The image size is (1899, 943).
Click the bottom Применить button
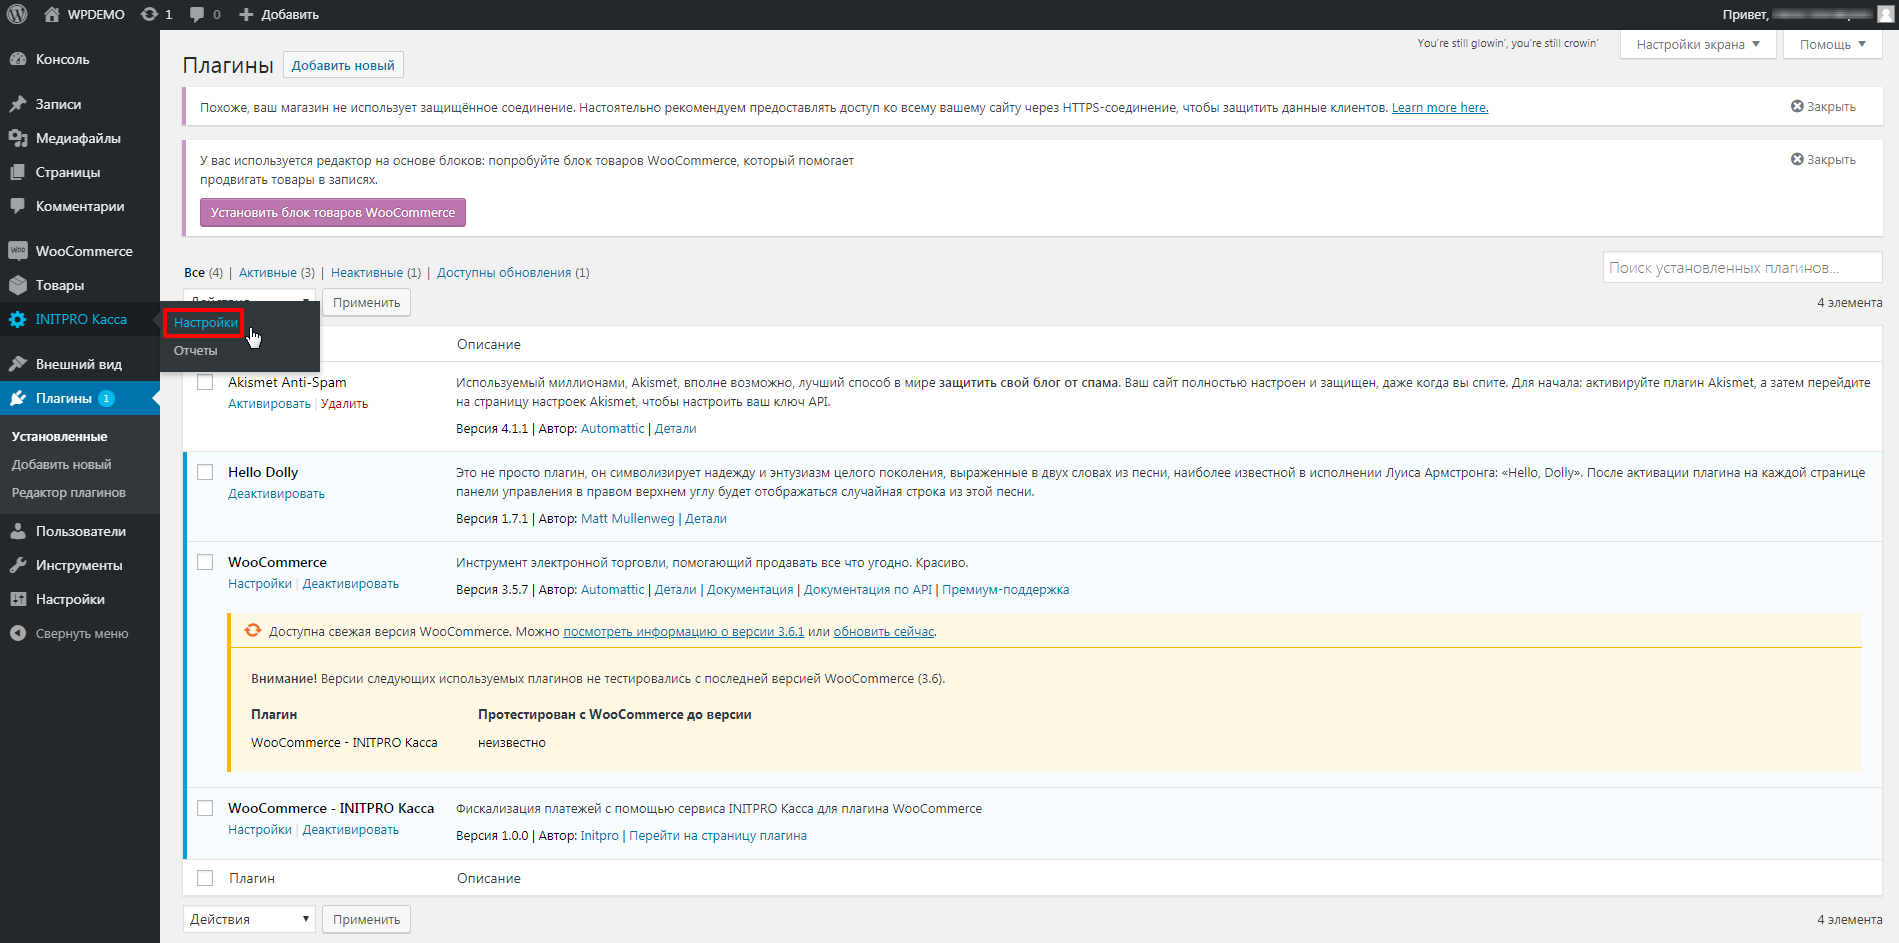click(x=366, y=919)
